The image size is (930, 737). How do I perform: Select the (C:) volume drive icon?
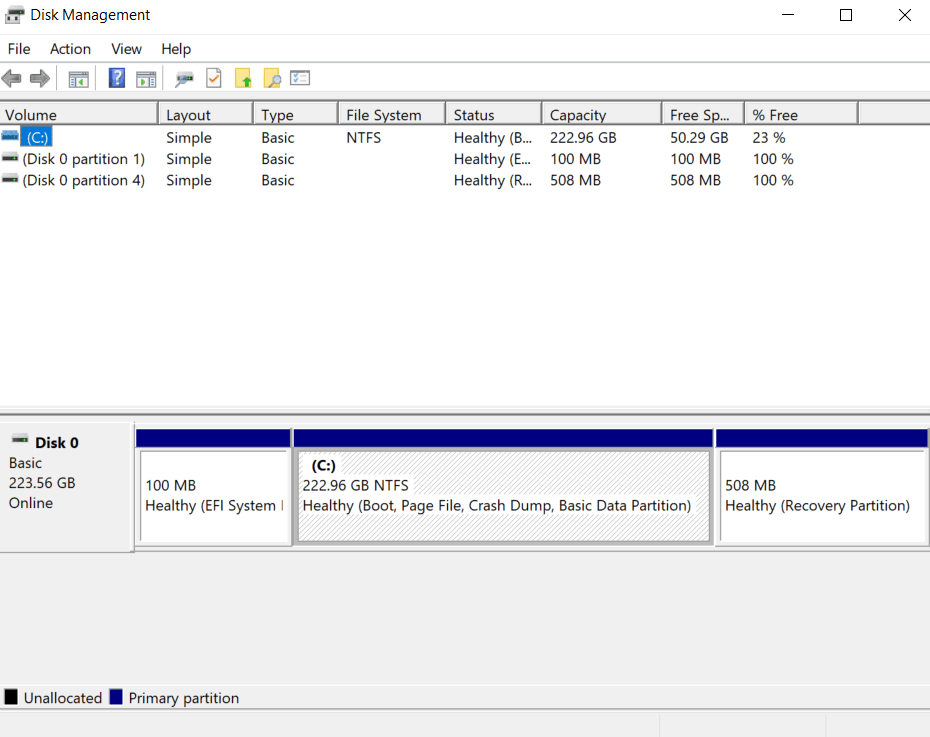(9, 136)
